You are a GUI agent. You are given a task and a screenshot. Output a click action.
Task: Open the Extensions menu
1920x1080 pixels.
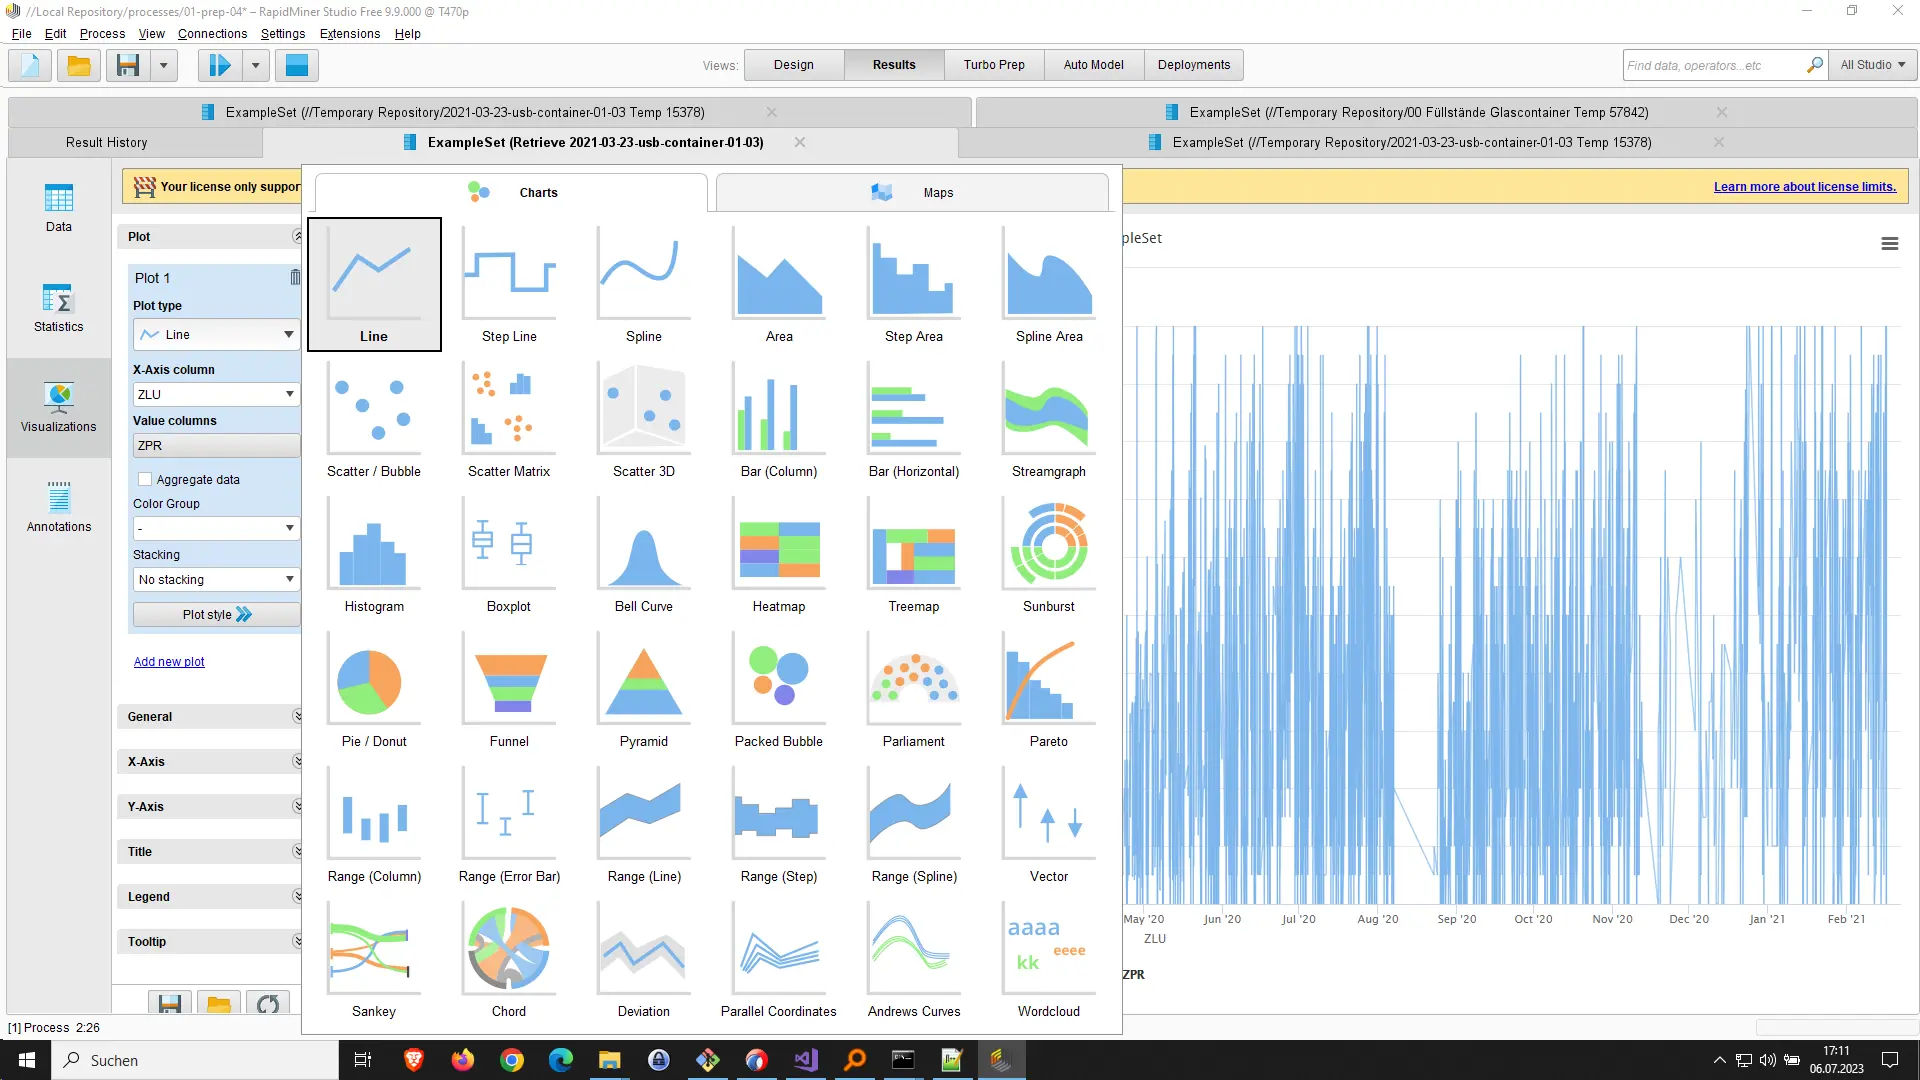point(350,33)
